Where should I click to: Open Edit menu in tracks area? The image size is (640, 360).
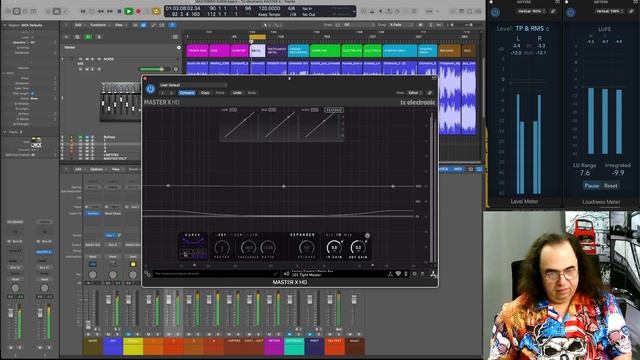click(x=78, y=25)
